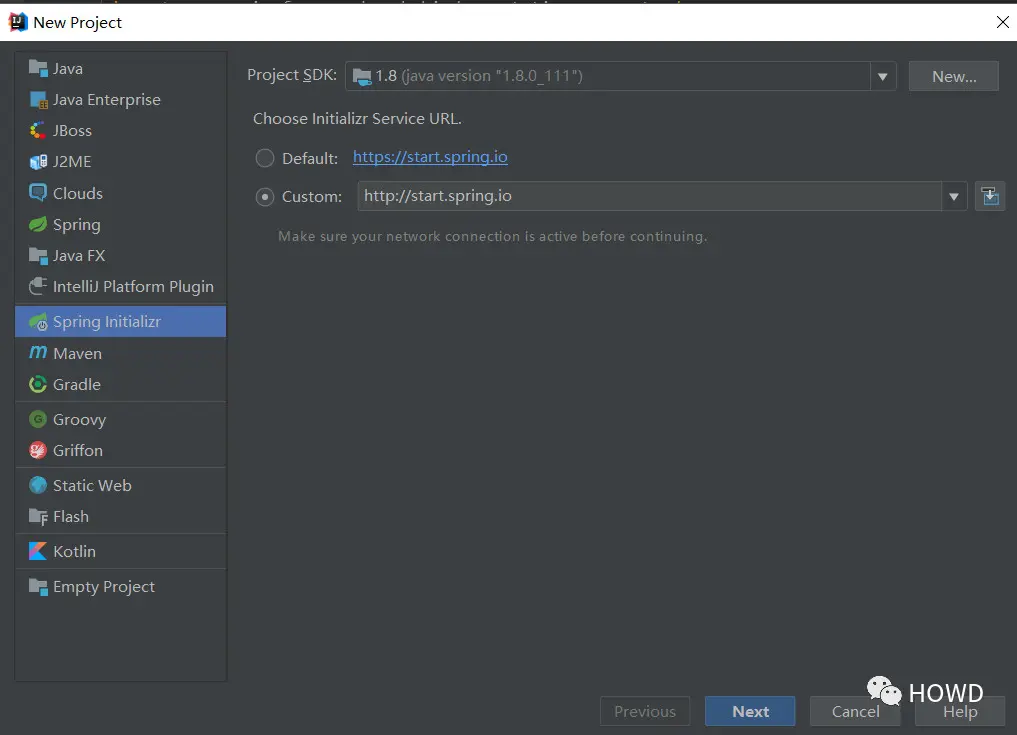Screen dimensions: 1017x735
Task: Click the Project SDK: label
Action: pos(292,75)
